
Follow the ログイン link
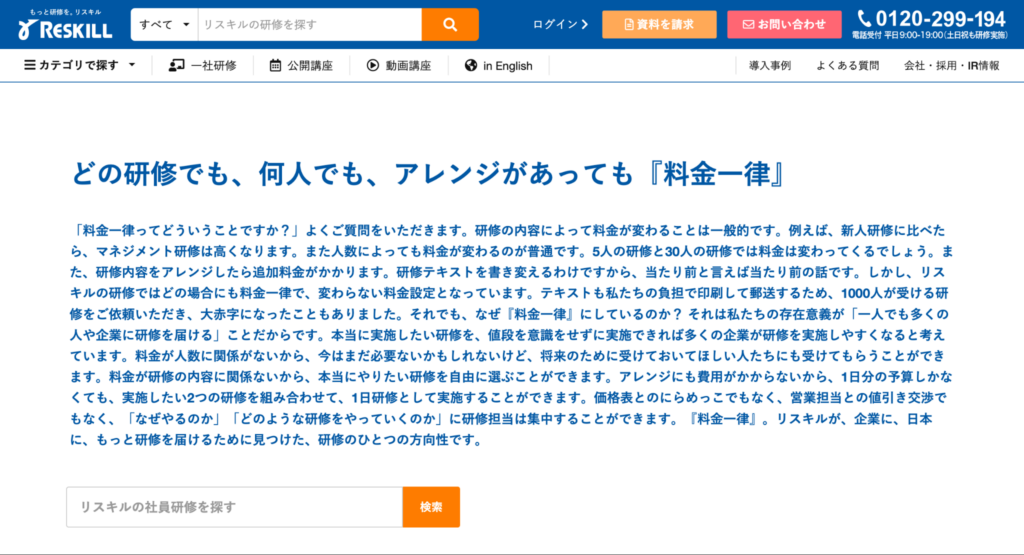(560, 25)
